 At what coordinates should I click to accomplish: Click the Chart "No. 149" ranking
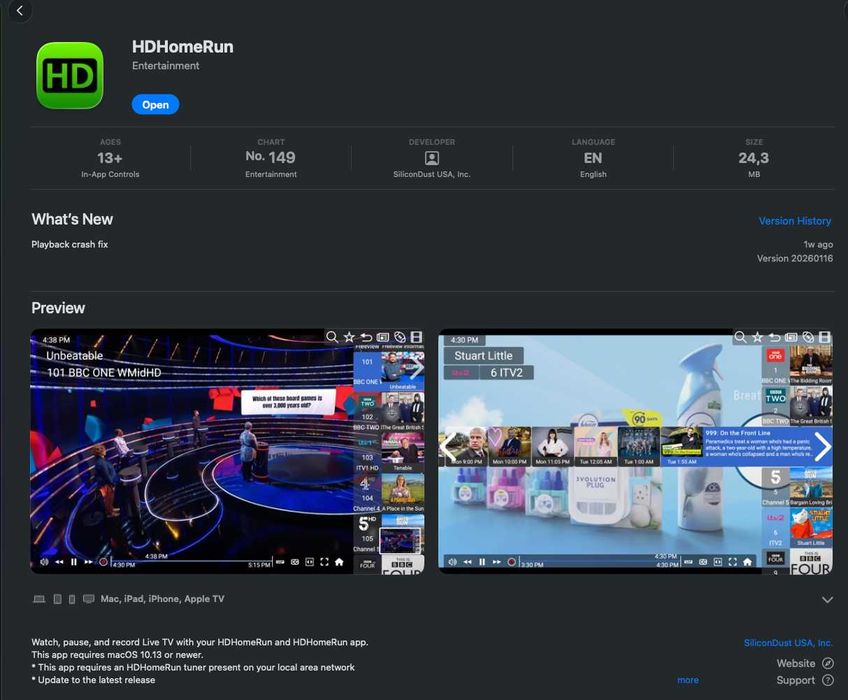click(270, 157)
